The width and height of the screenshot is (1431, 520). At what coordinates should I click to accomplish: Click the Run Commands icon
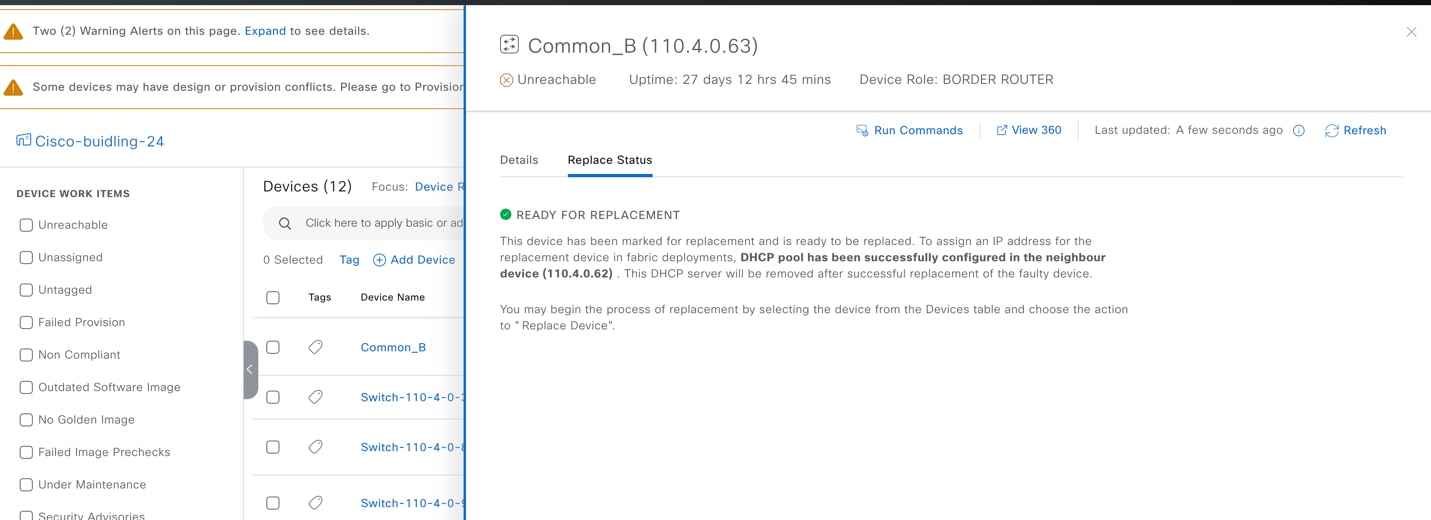862,130
